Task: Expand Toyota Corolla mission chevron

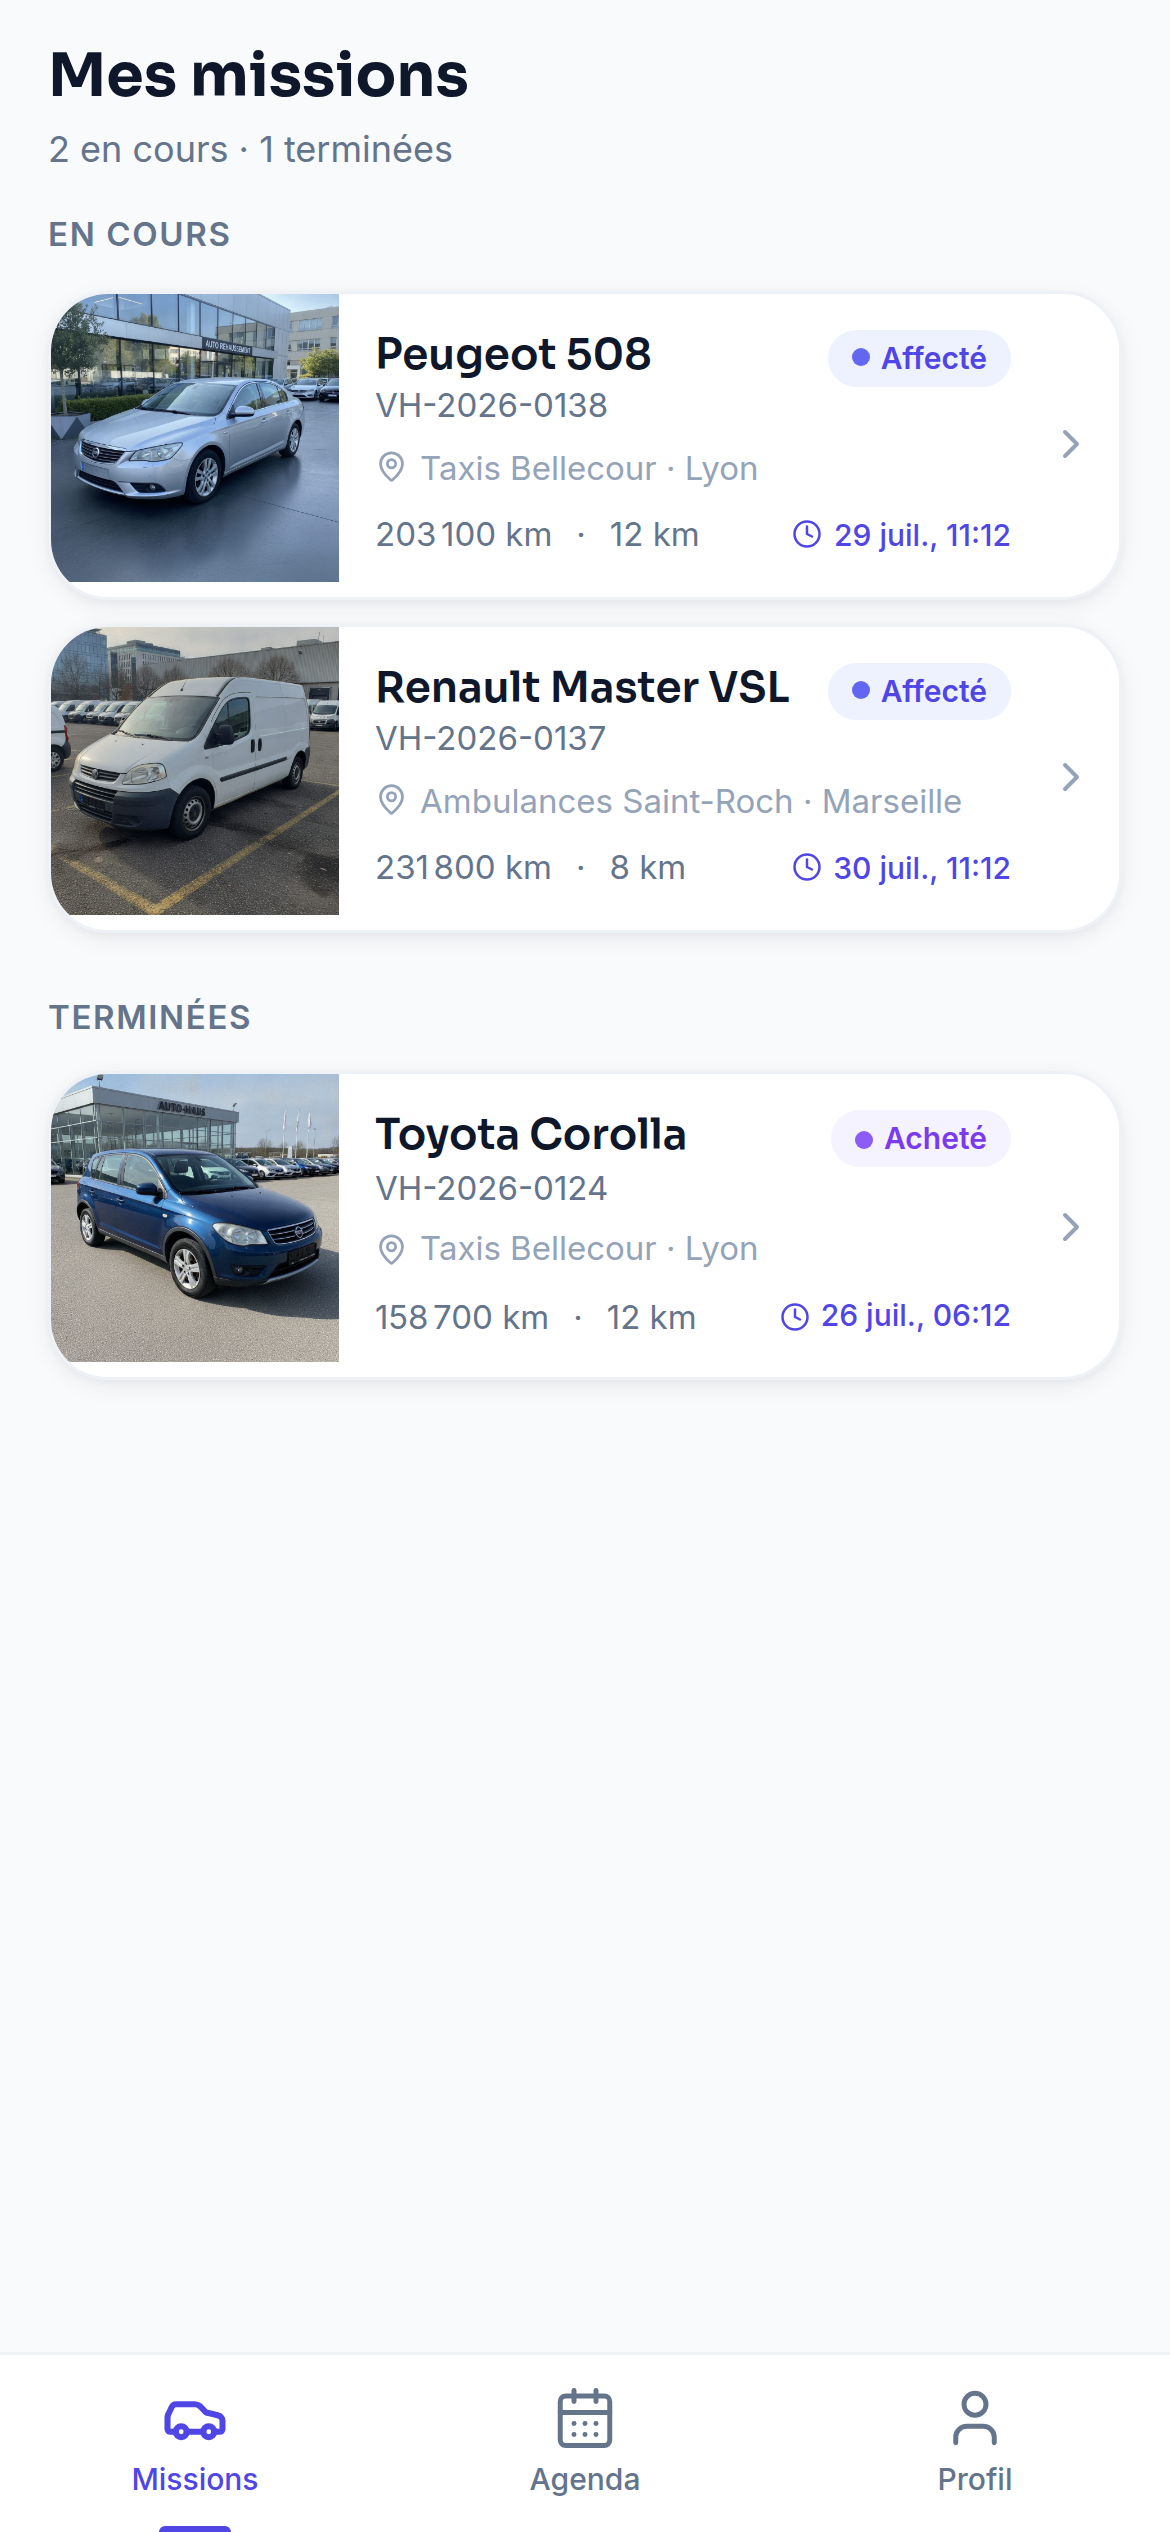Action: click(1070, 1226)
